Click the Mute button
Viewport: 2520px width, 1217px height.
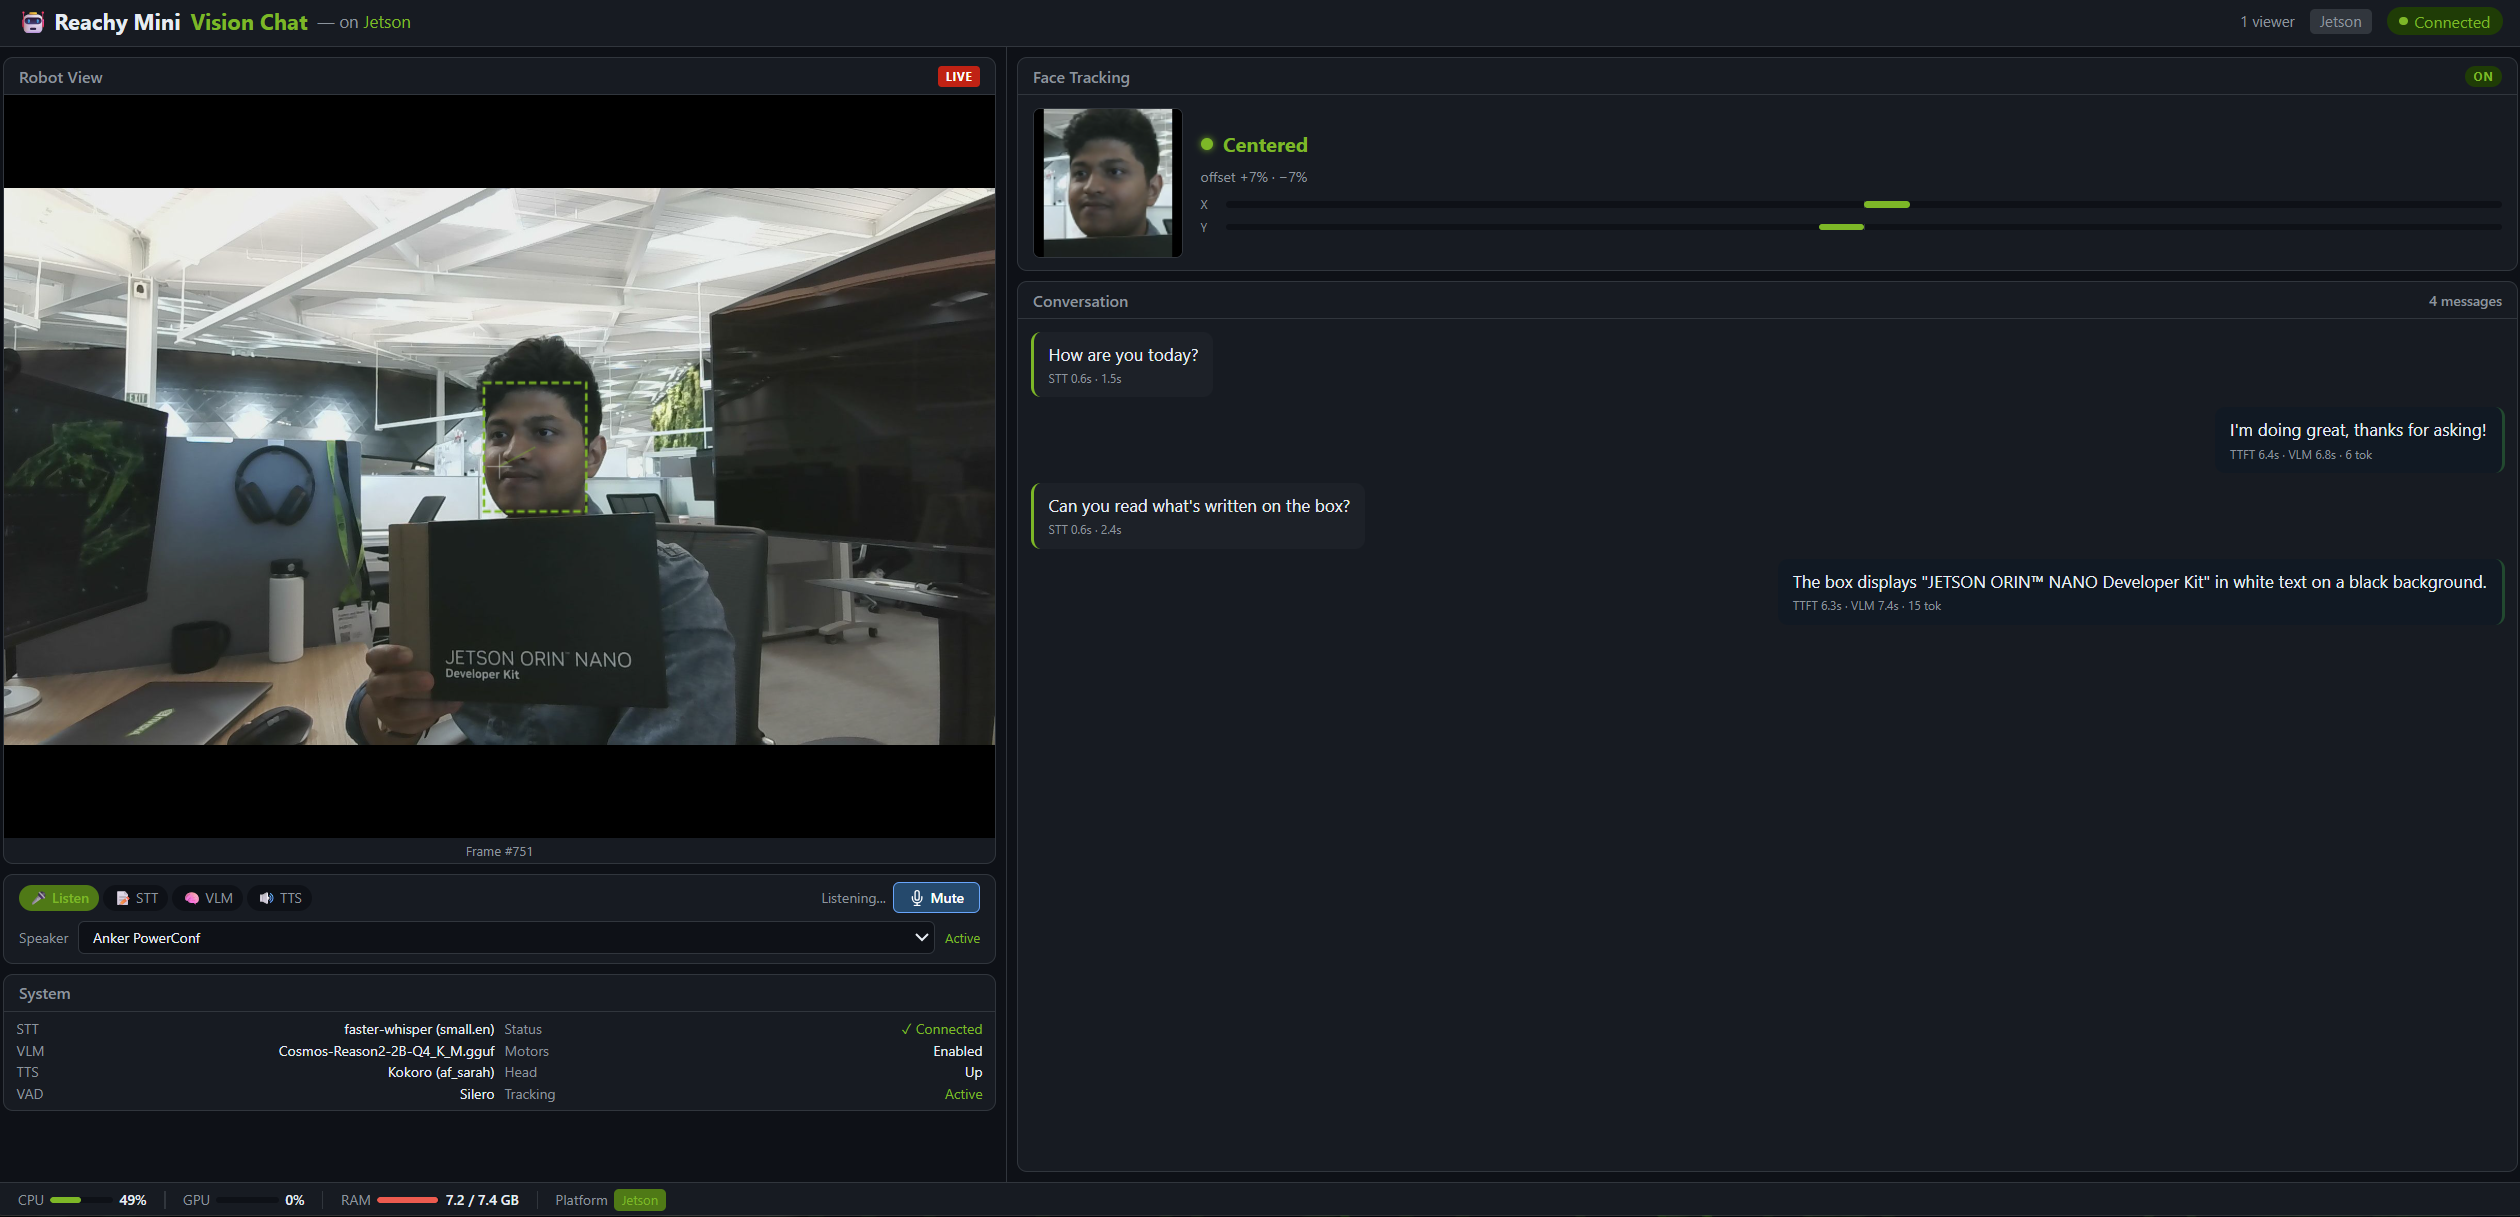click(936, 898)
